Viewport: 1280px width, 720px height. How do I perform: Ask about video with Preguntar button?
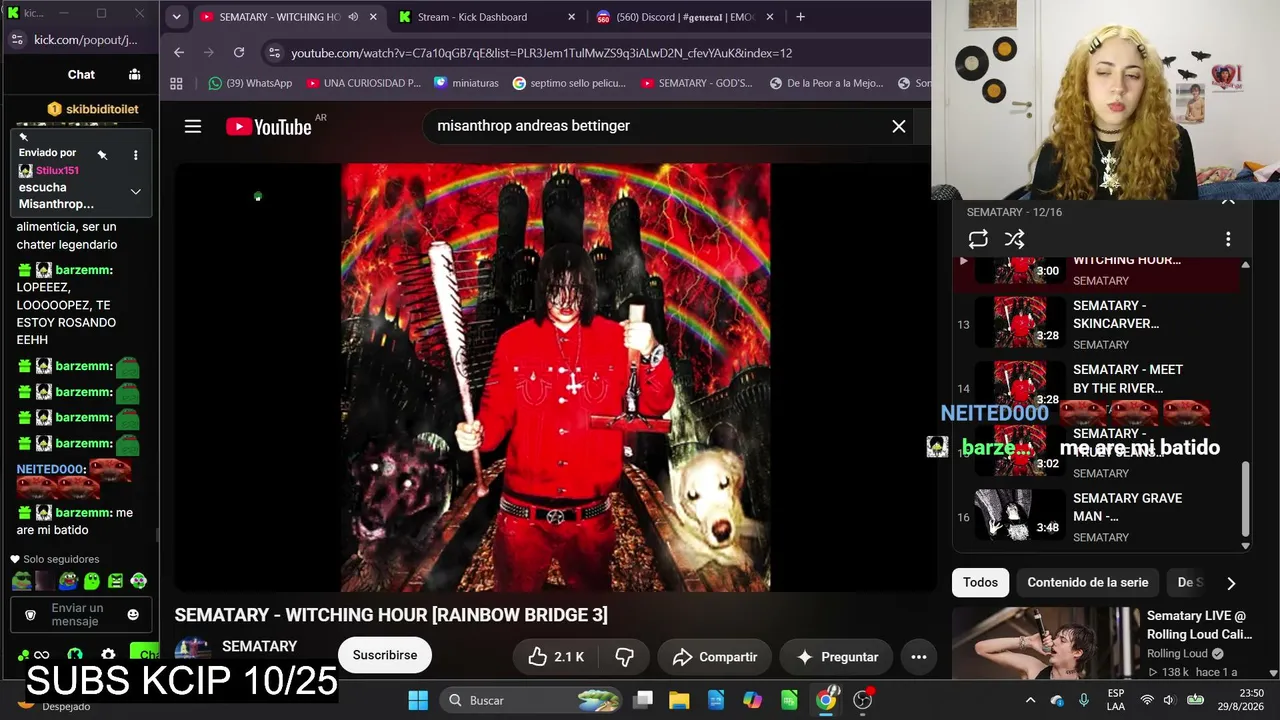click(x=836, y=657)
